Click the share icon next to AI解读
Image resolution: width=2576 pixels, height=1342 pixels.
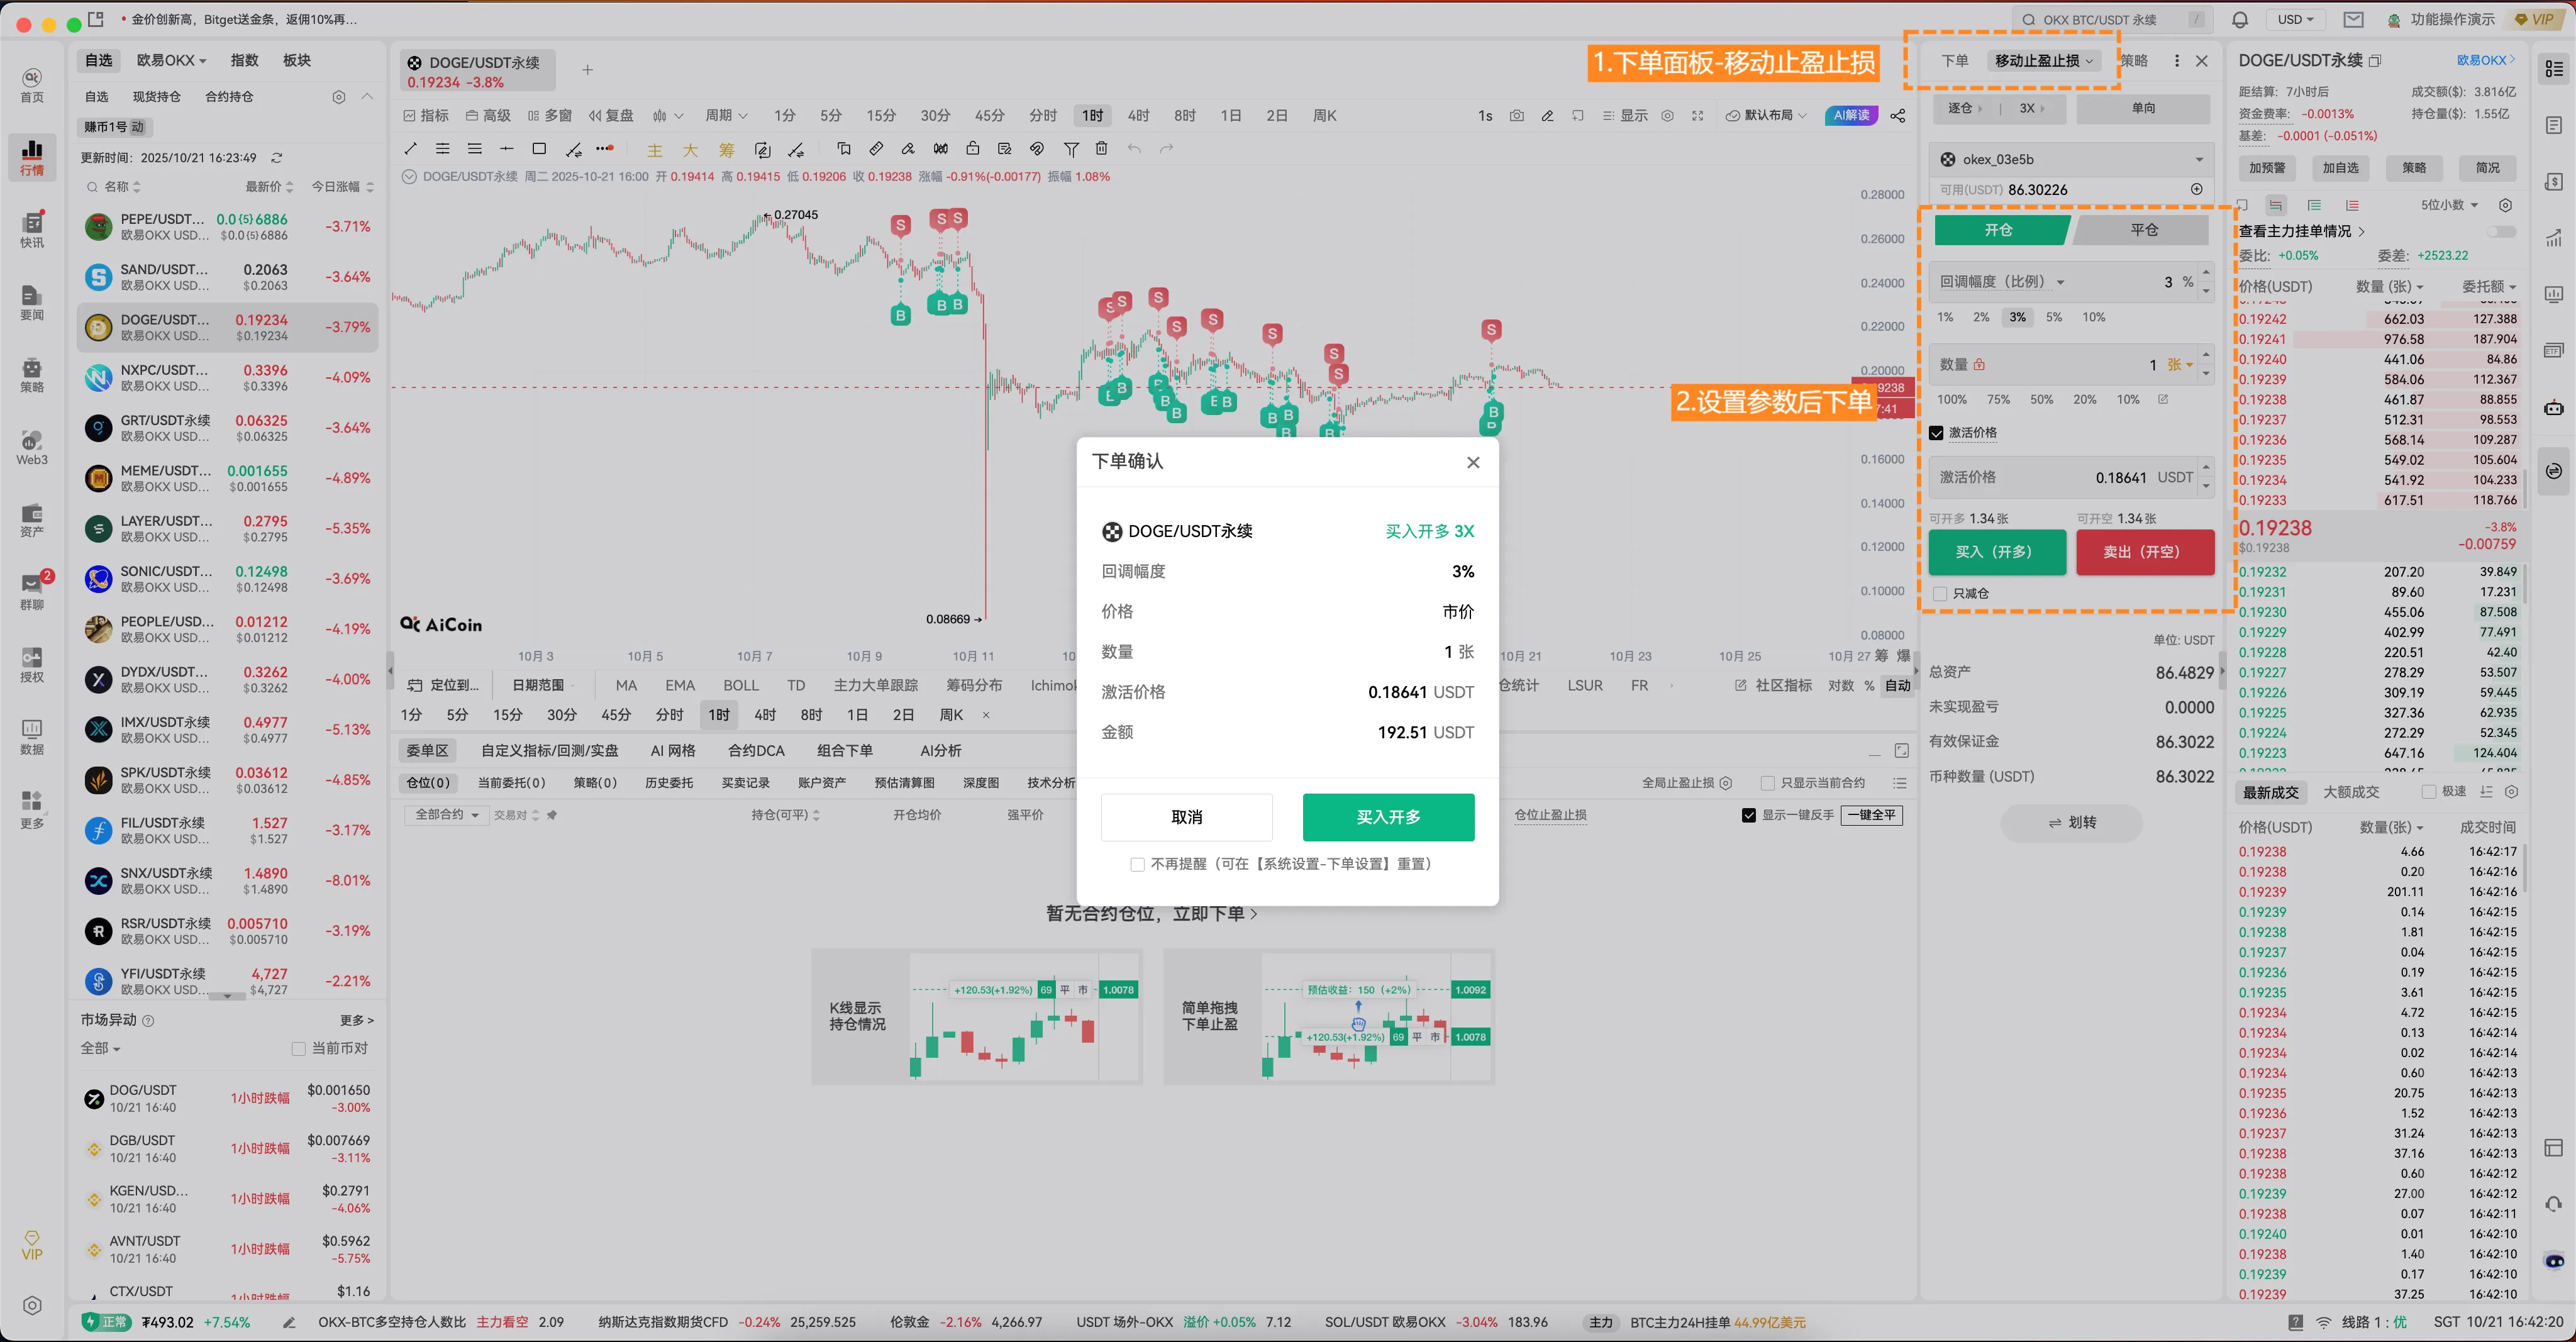(1897, 116)
